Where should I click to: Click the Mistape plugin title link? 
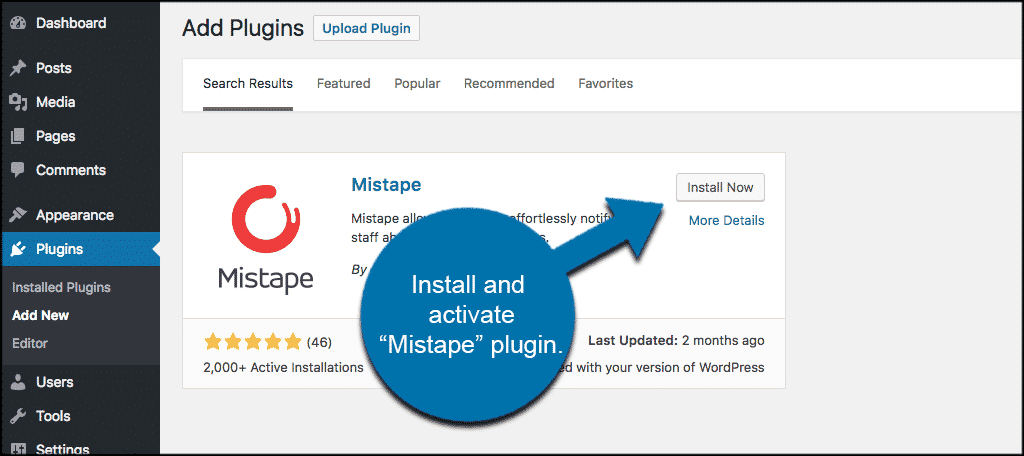tap(386, 185)
